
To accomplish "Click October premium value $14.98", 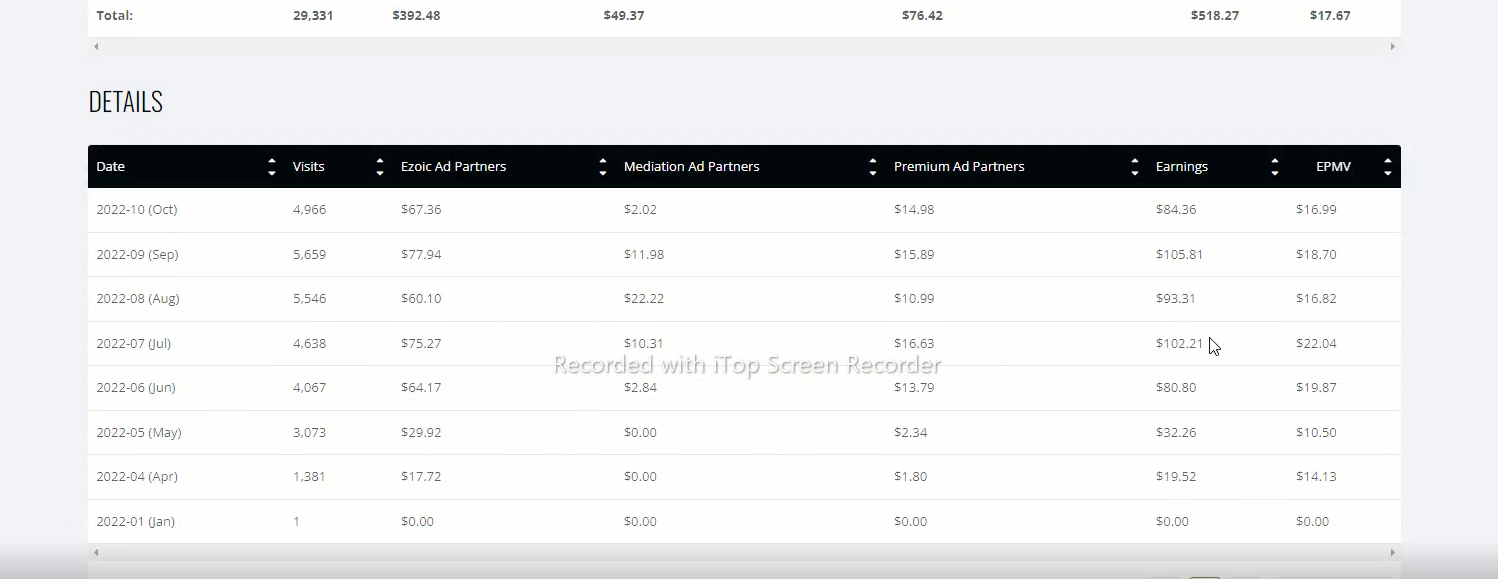I will click(x=914, y=210).
